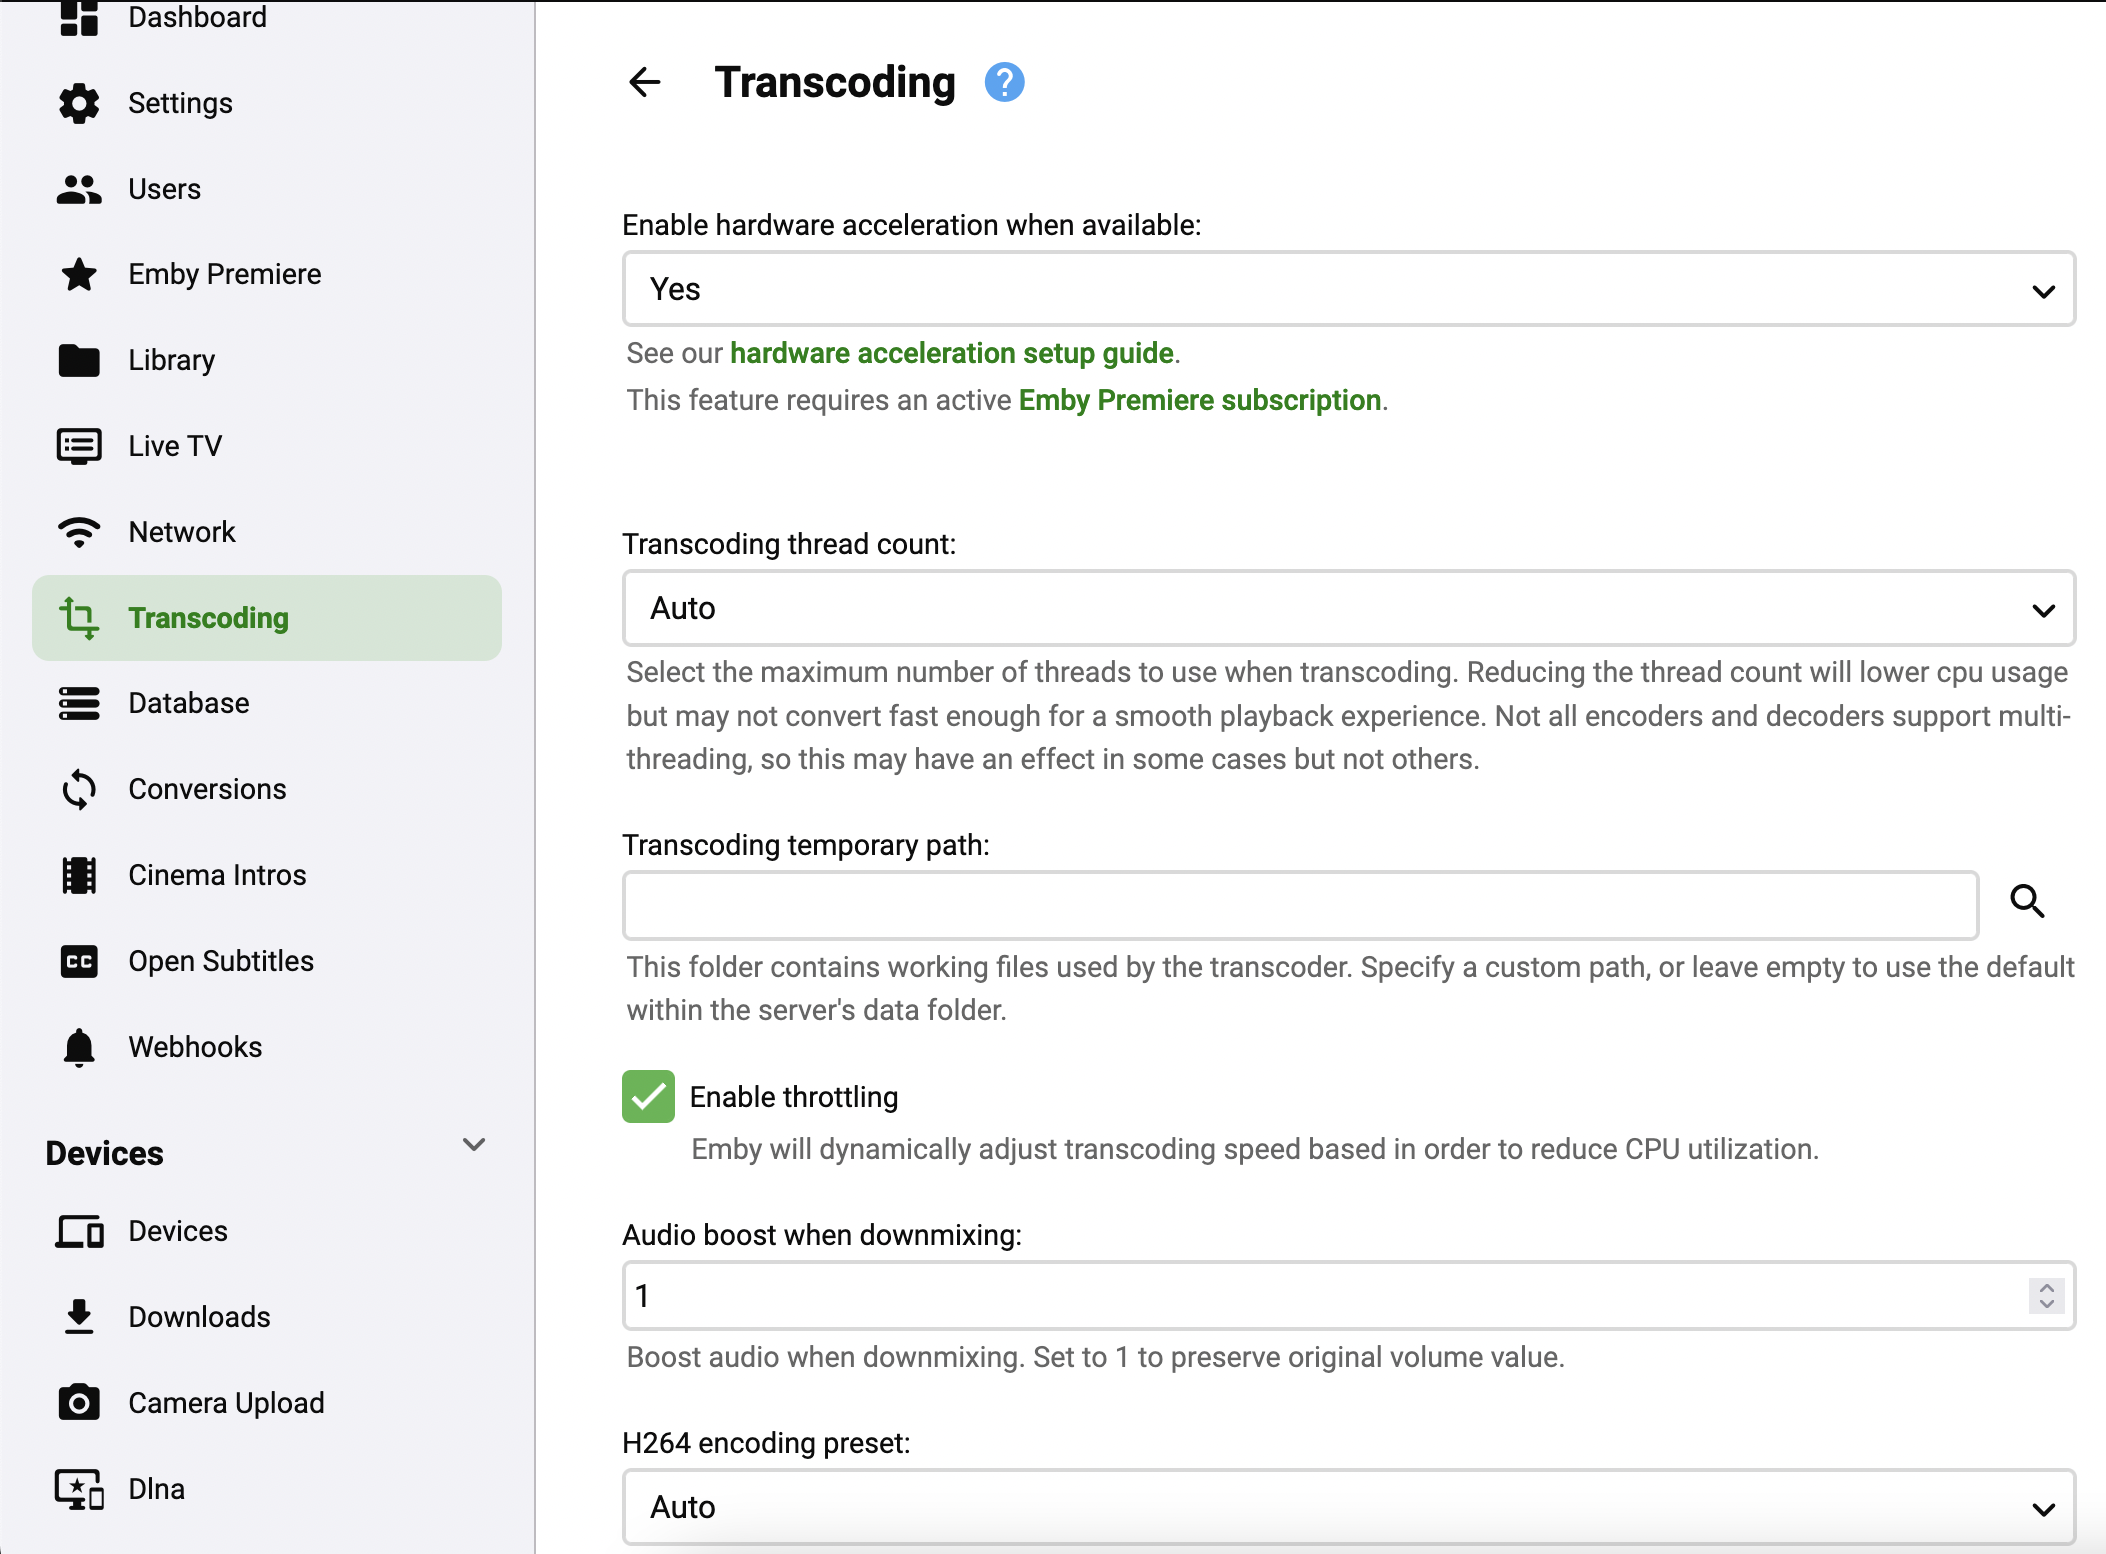Follow the Emby Premiere subscription link
The image size is (2106, 1554).
1199,400
